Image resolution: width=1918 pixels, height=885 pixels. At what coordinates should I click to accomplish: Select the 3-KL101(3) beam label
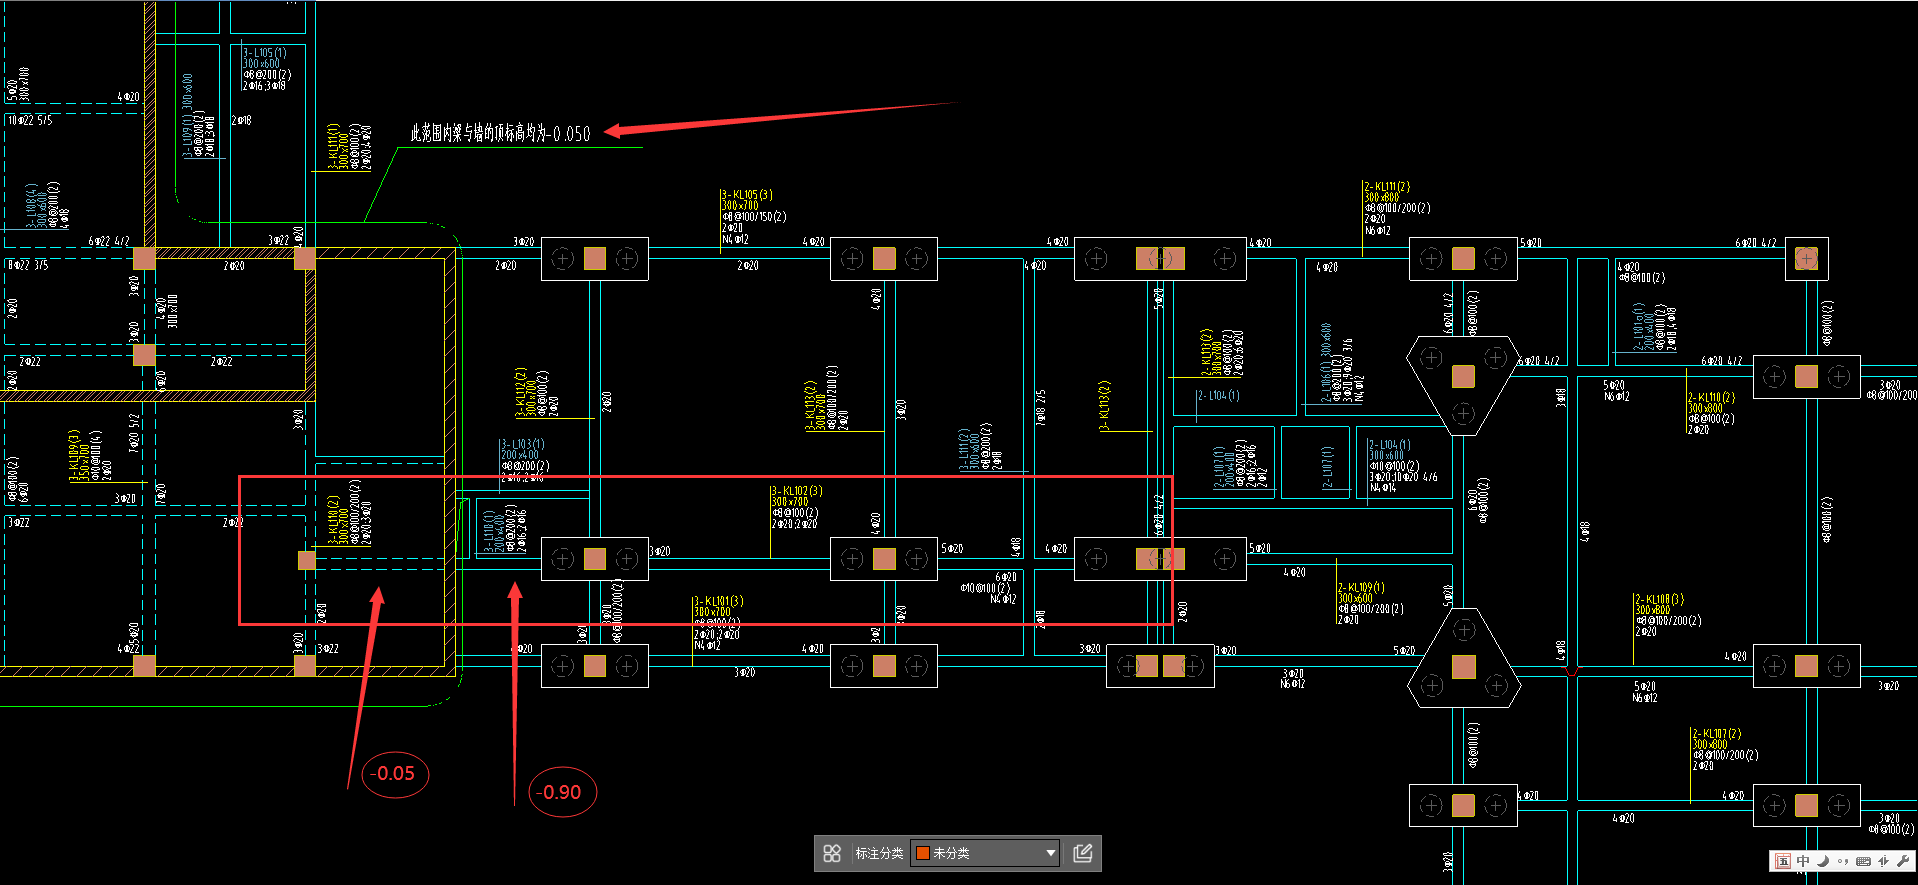719,601
